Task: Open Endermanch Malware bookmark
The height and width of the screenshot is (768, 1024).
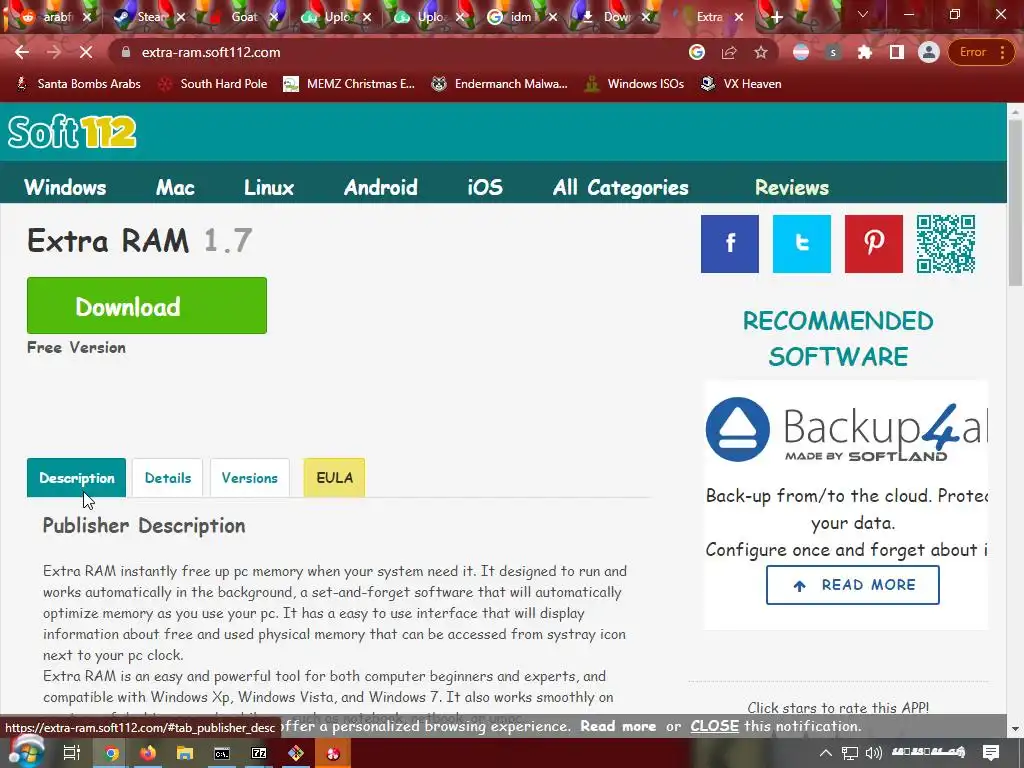Action: [x=499, y=84]
